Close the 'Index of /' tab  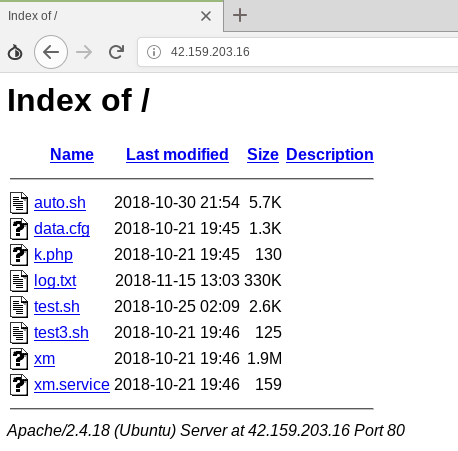(206, 16)
